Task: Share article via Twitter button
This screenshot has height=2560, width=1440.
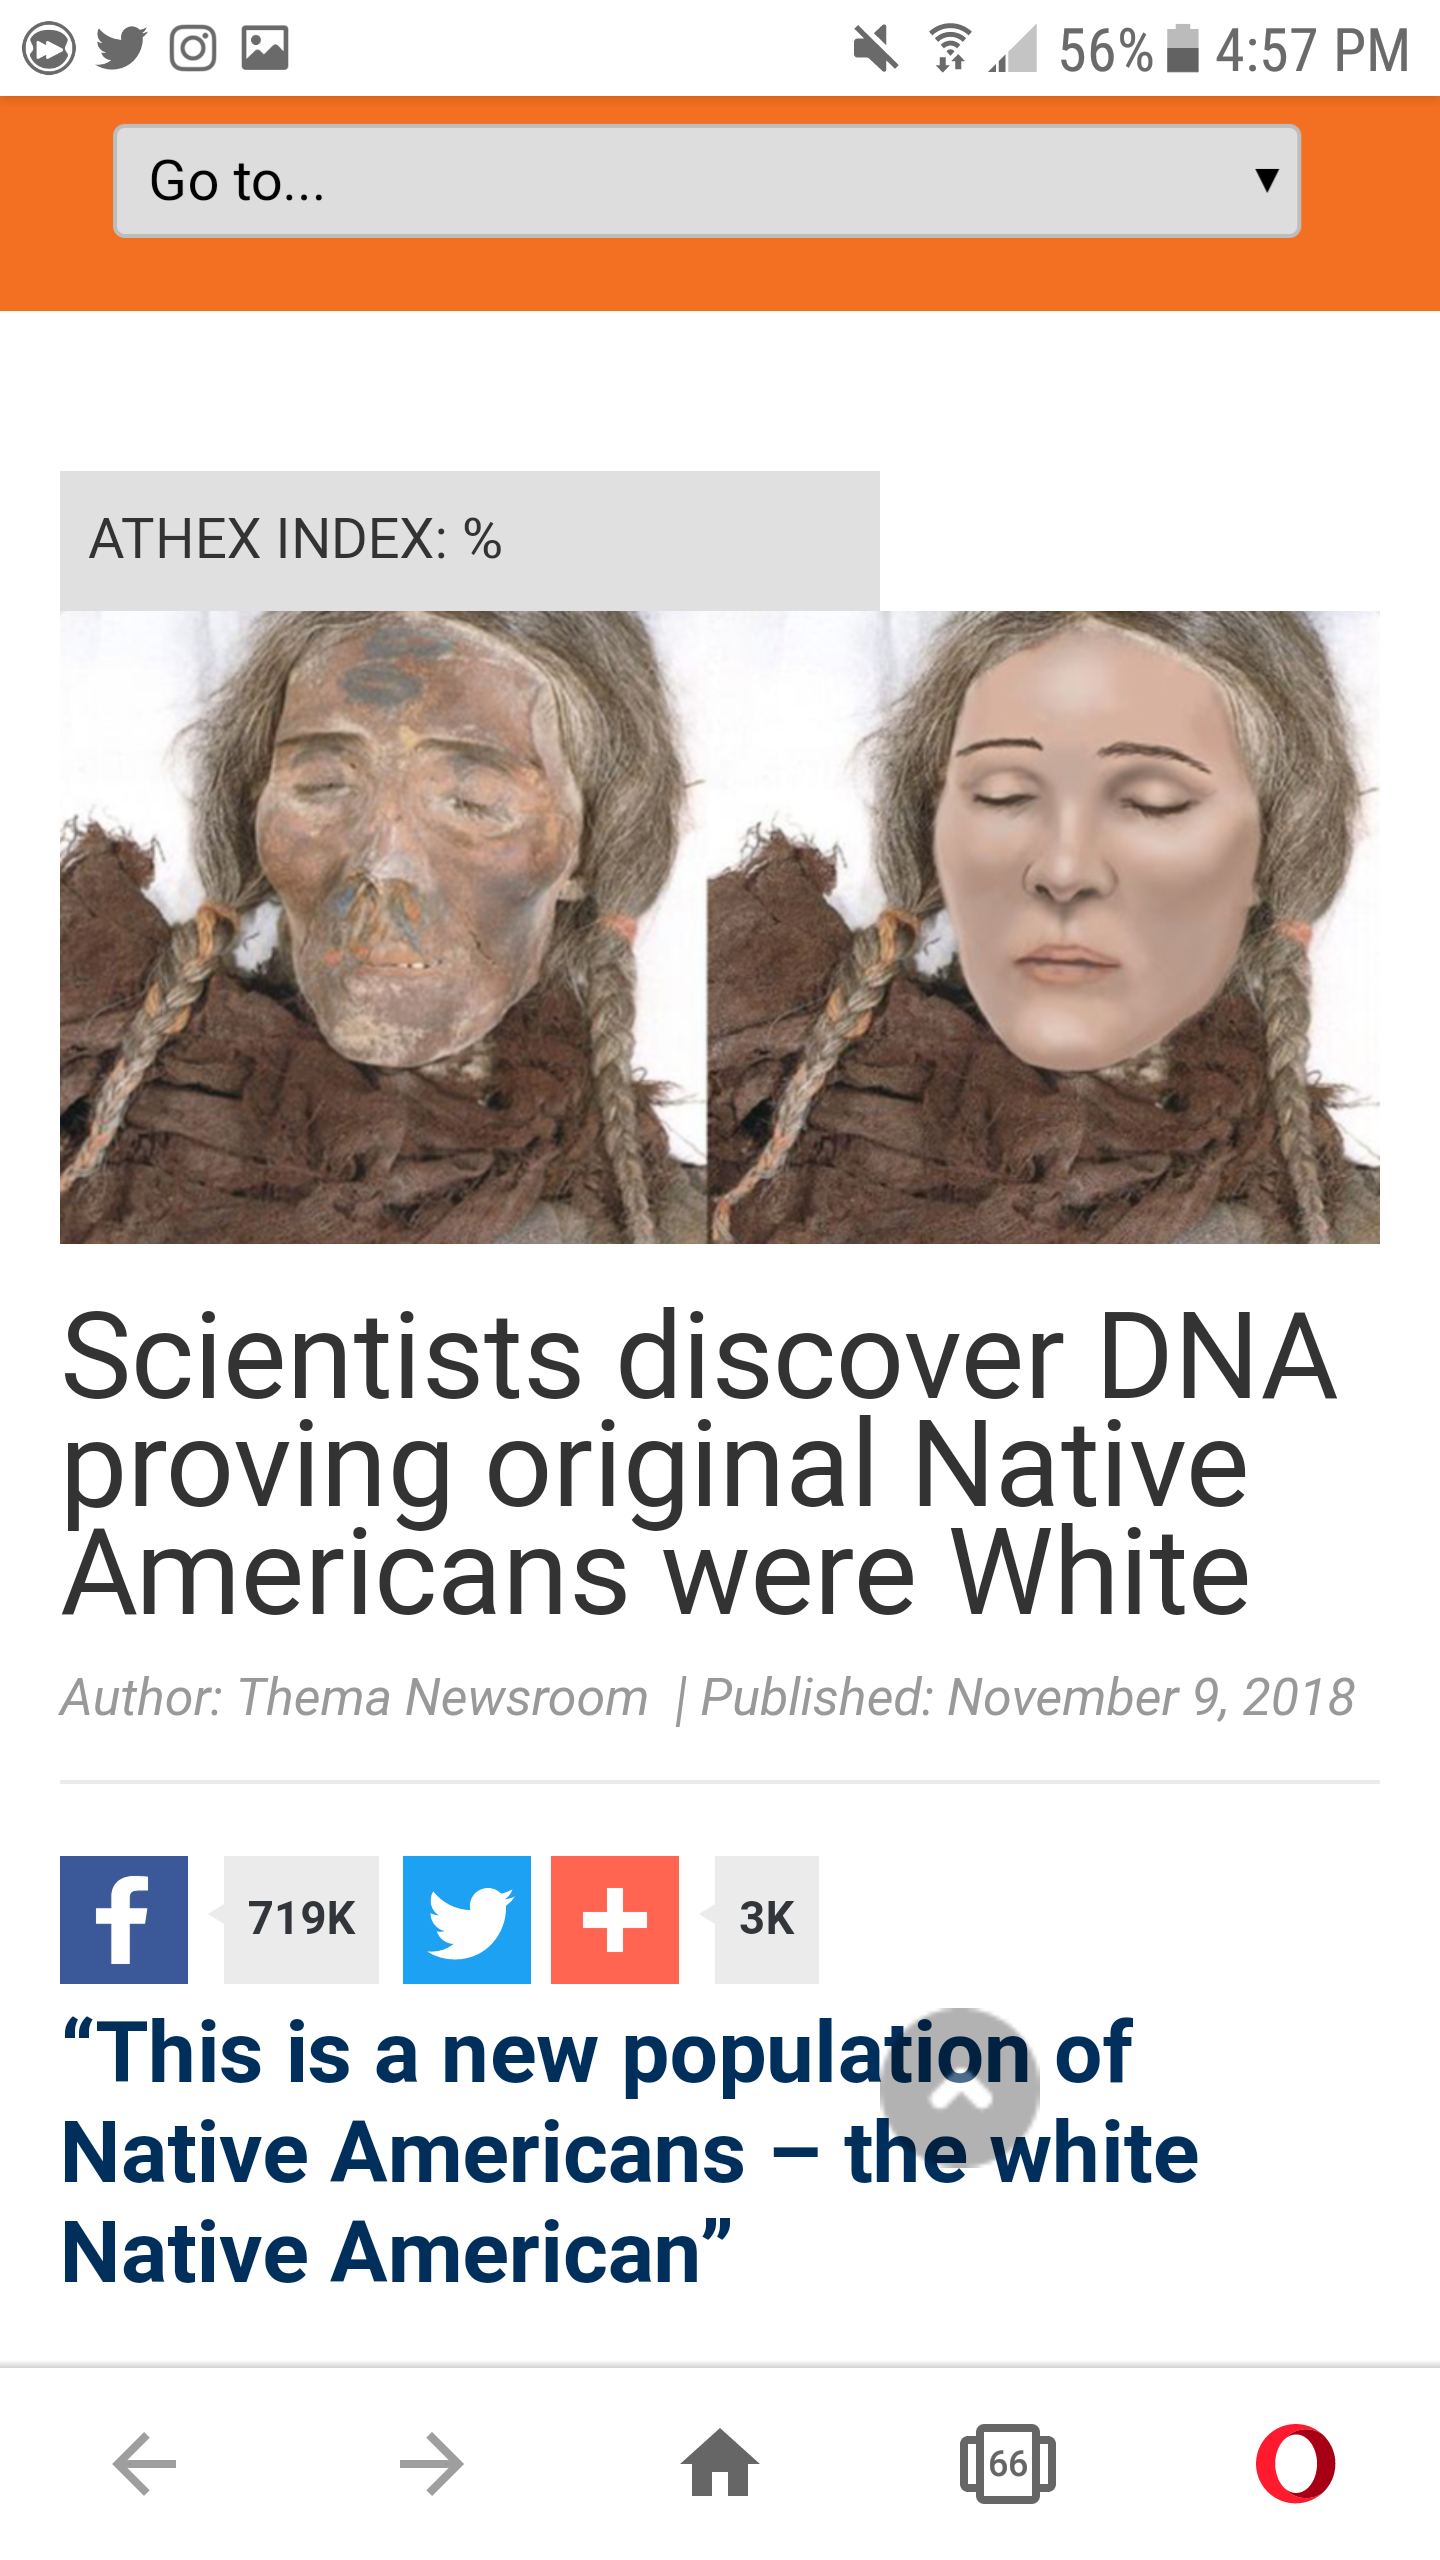Action: coord(467,1919)
